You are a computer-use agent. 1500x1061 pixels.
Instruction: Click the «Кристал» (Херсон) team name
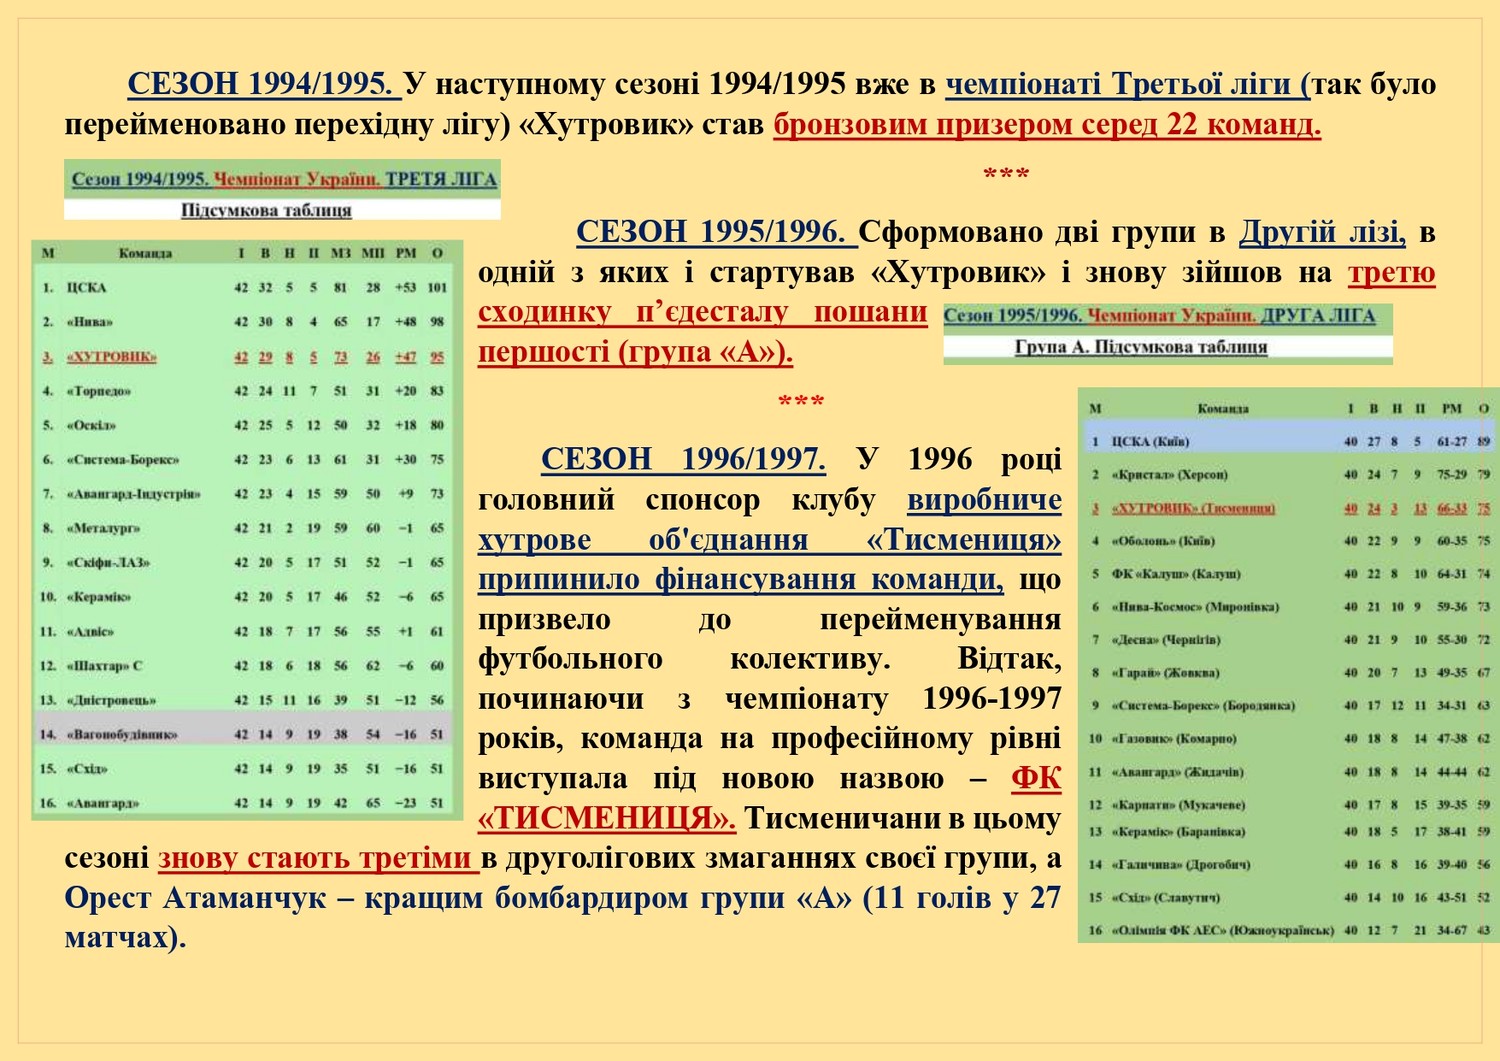(x=1169, y=475)
